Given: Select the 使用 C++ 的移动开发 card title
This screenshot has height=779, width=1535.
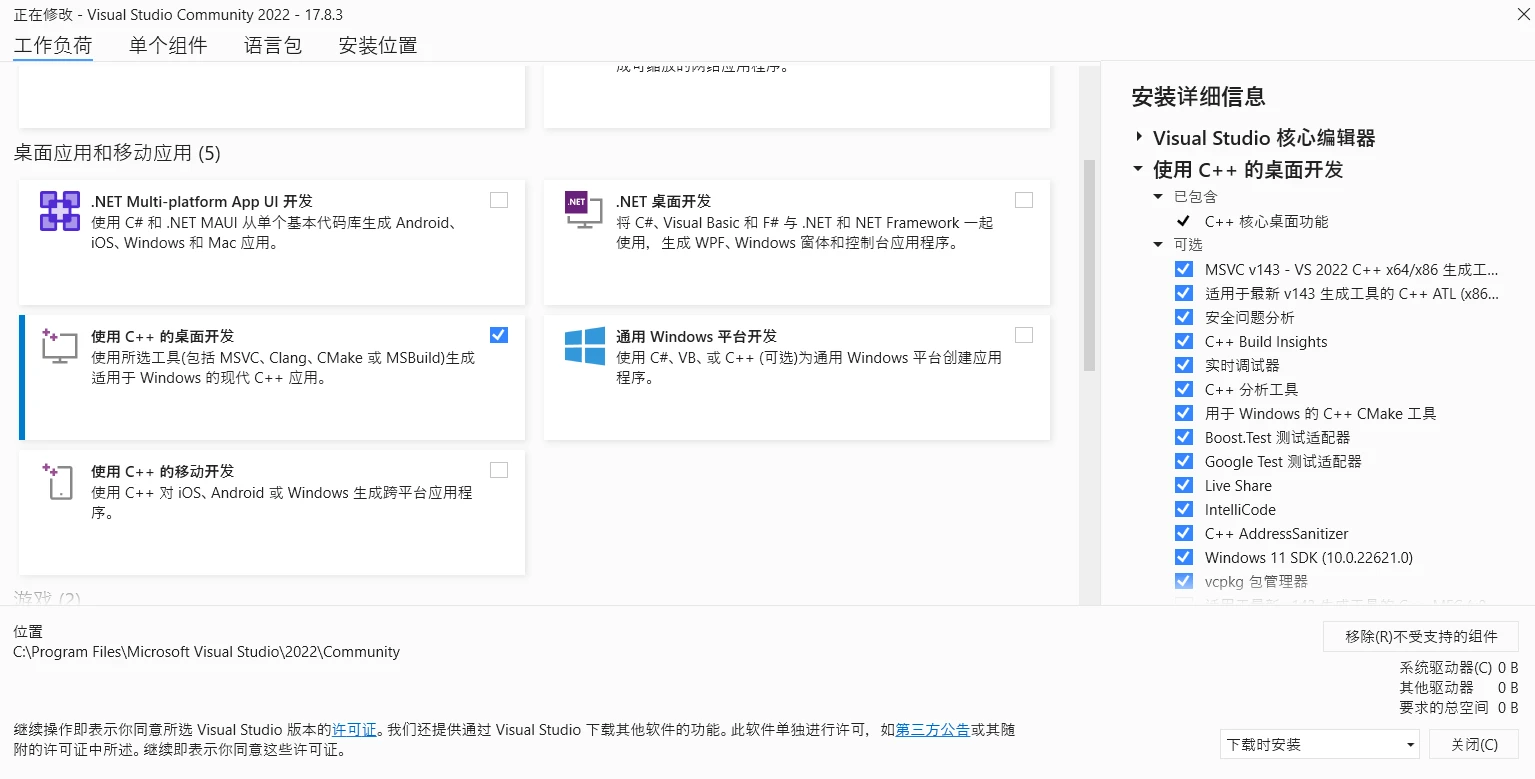Looking at the screenshot, I should [x=163, y=471].
